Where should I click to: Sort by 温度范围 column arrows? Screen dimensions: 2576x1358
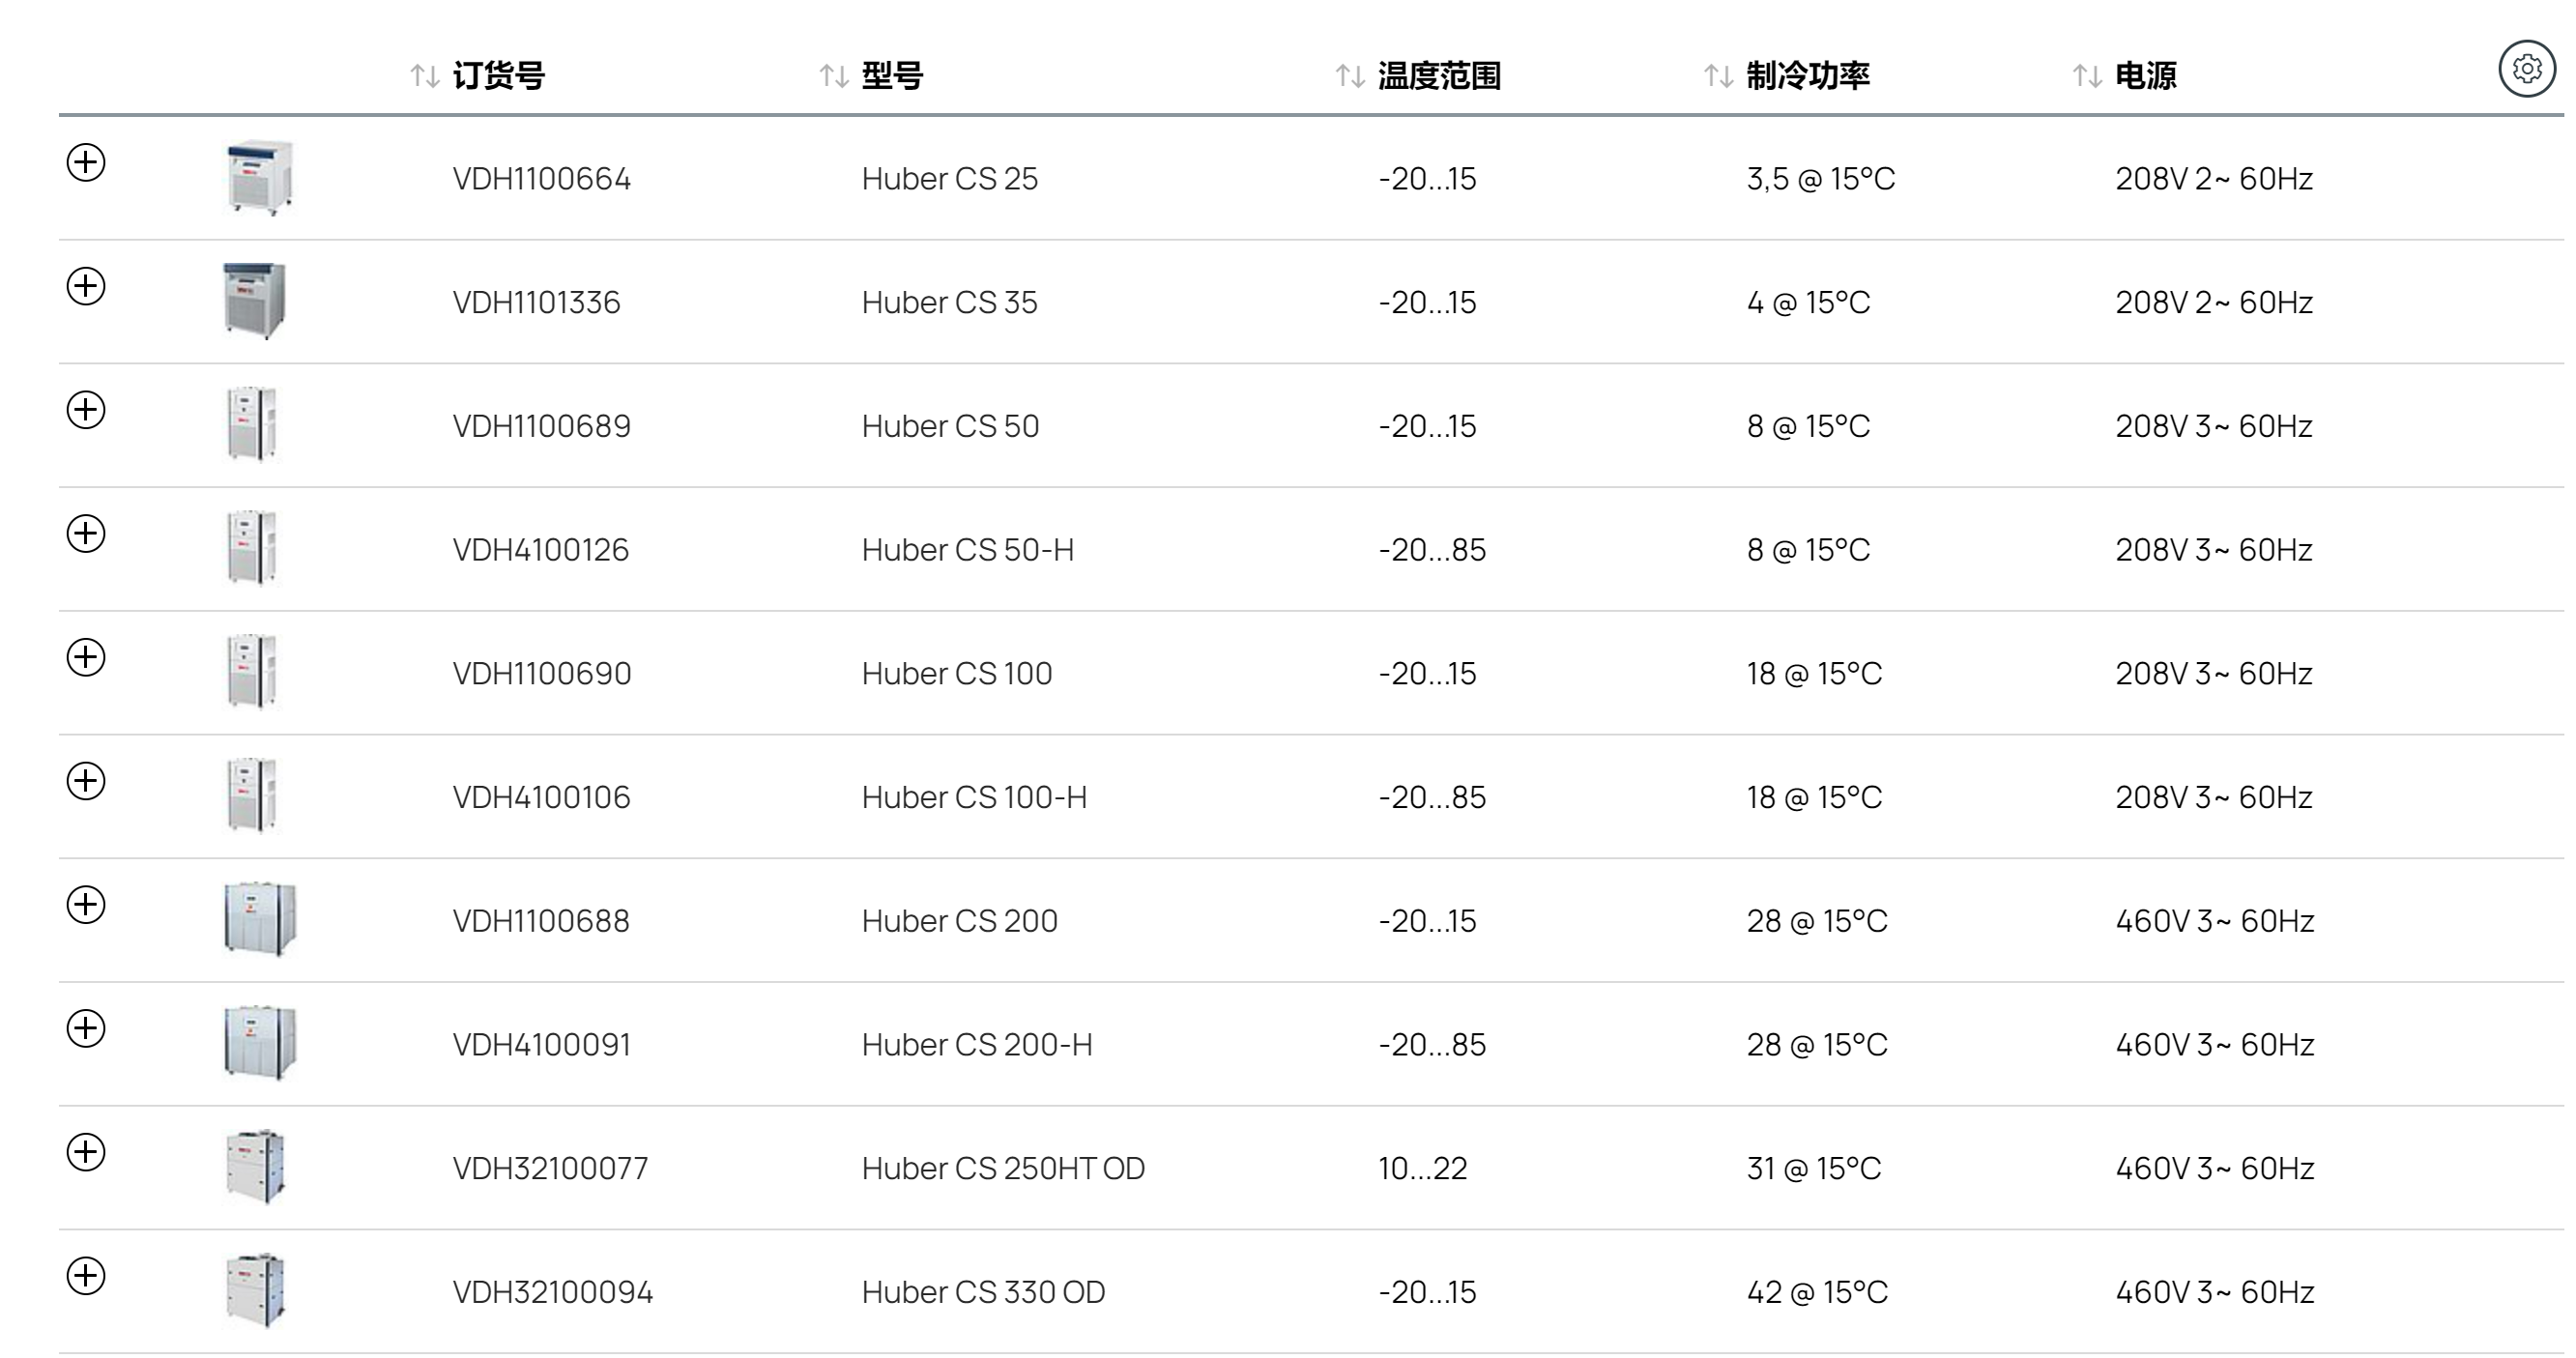1351,76
